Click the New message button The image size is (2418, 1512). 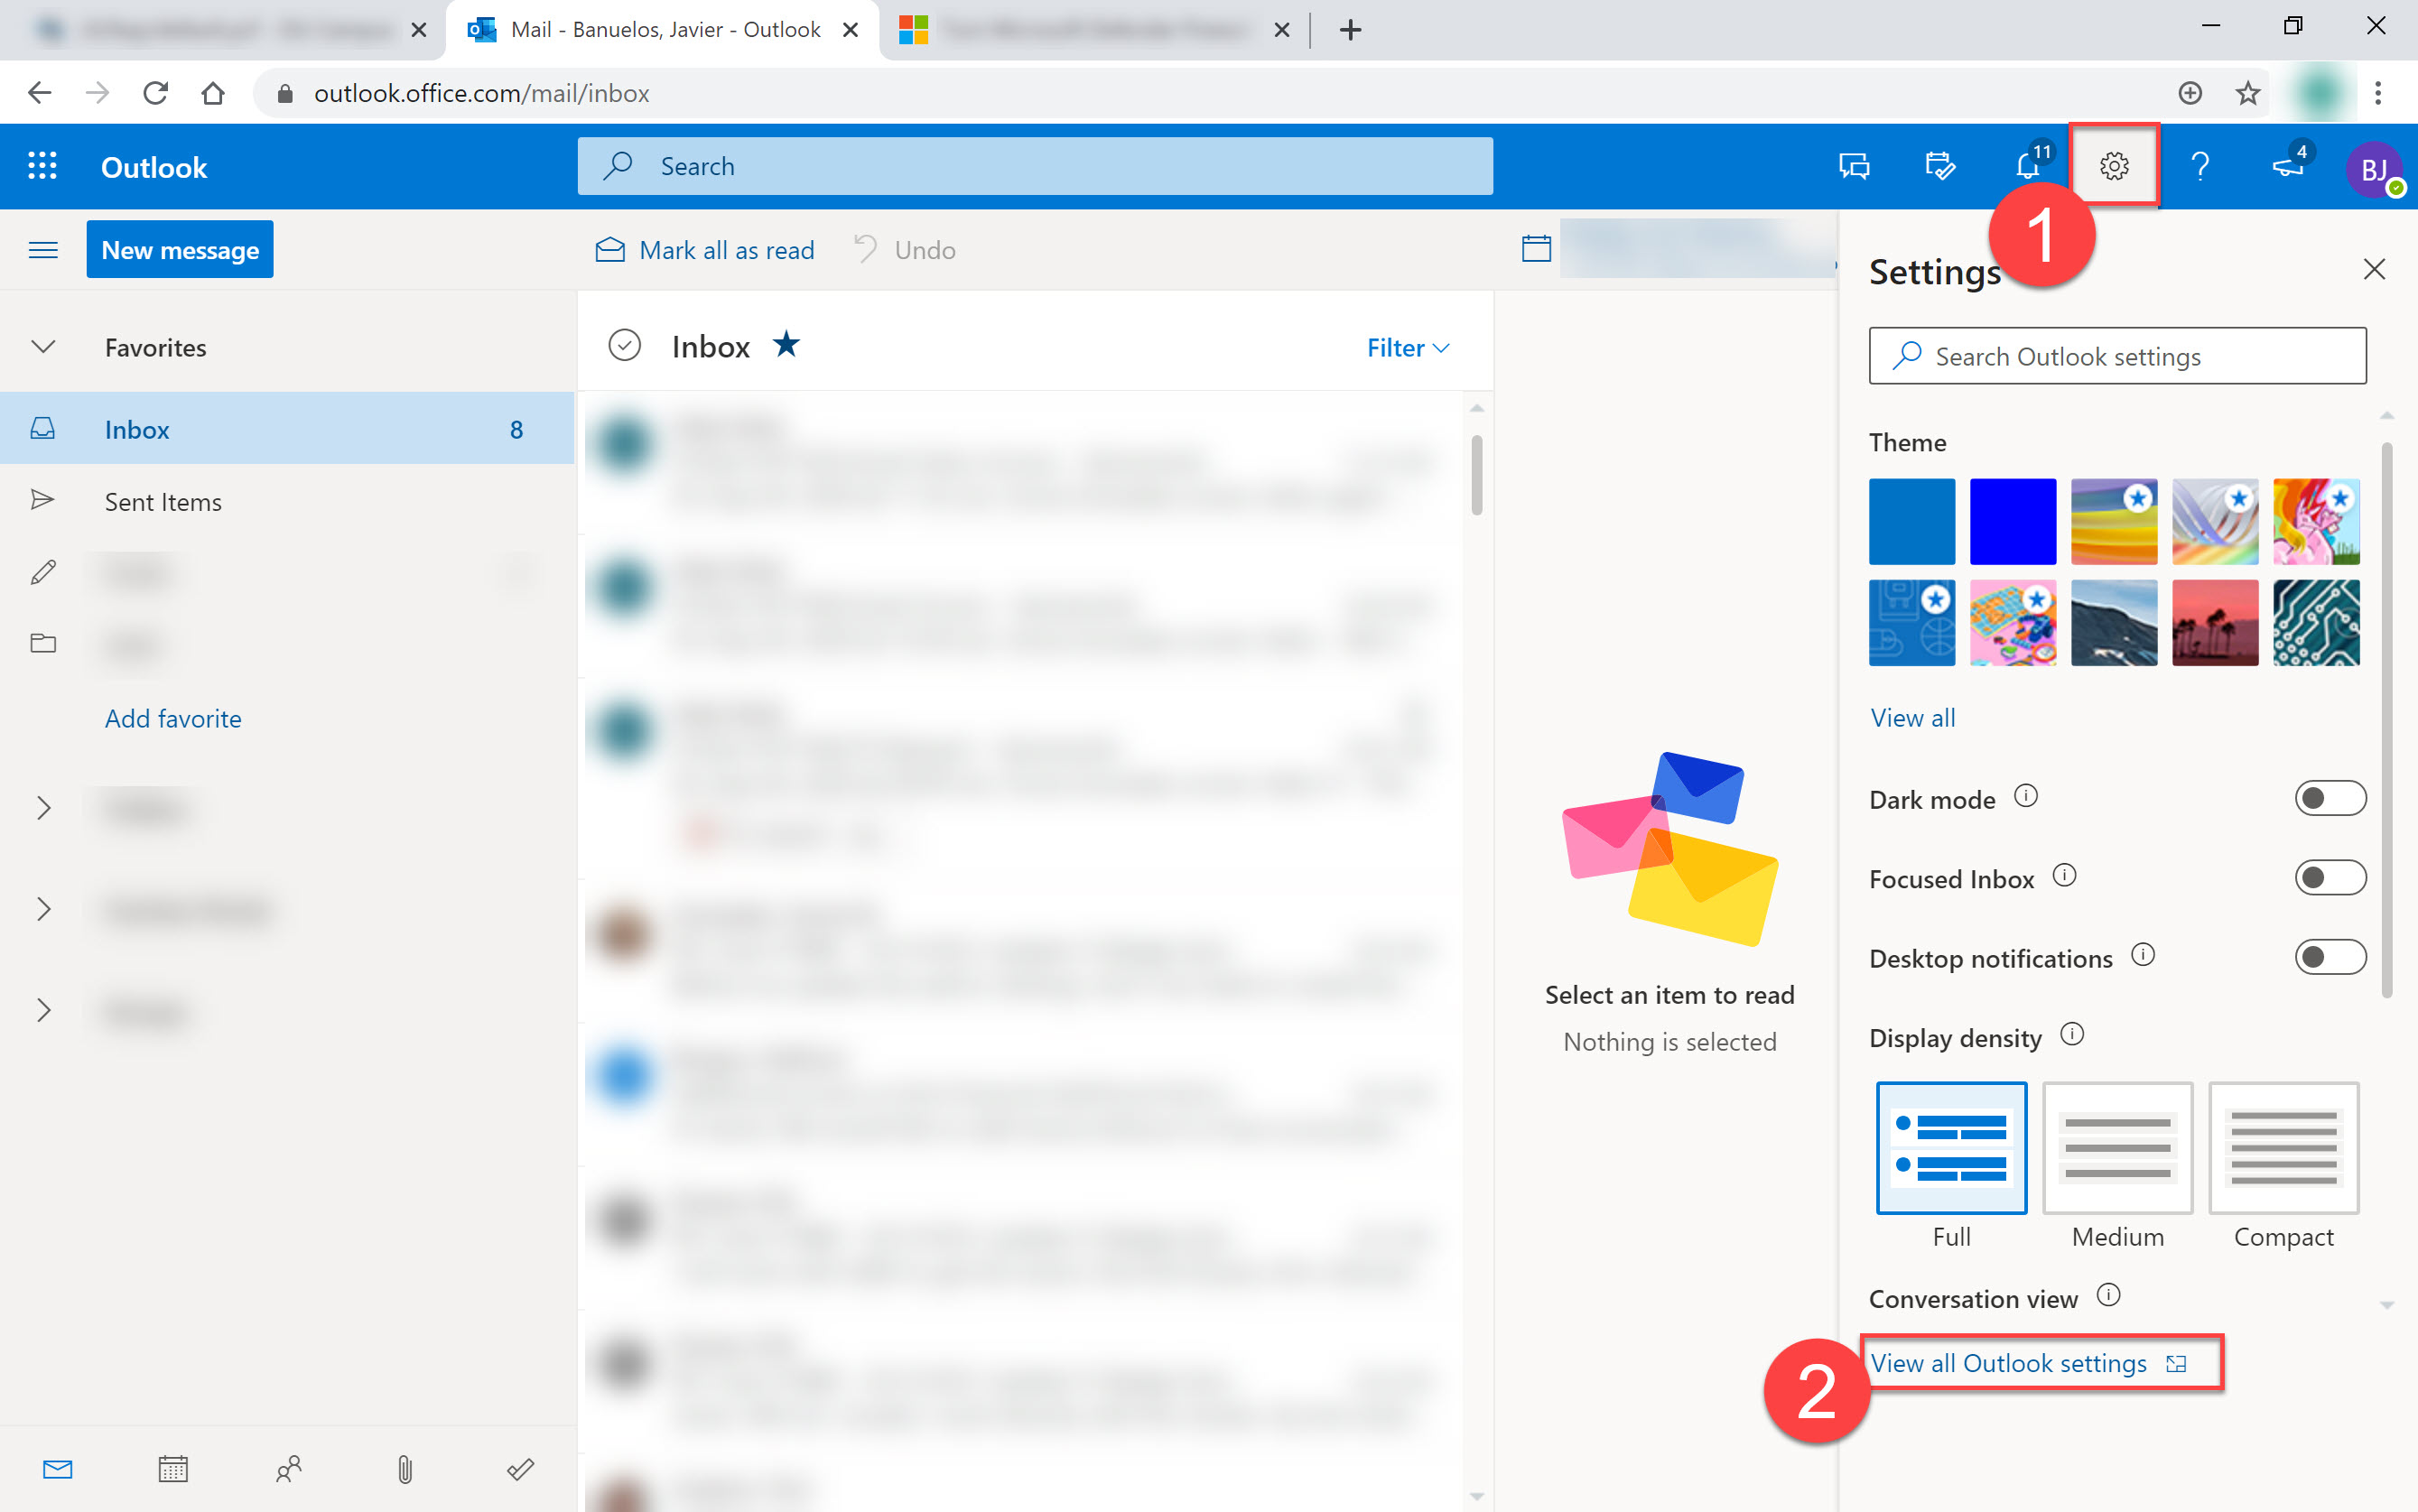[x=180, y=249]
